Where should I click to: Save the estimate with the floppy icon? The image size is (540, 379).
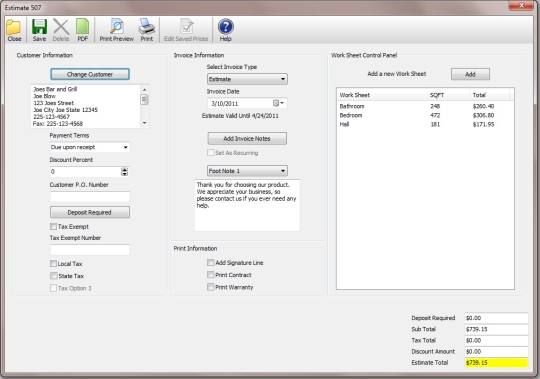(x=39, y=27)
